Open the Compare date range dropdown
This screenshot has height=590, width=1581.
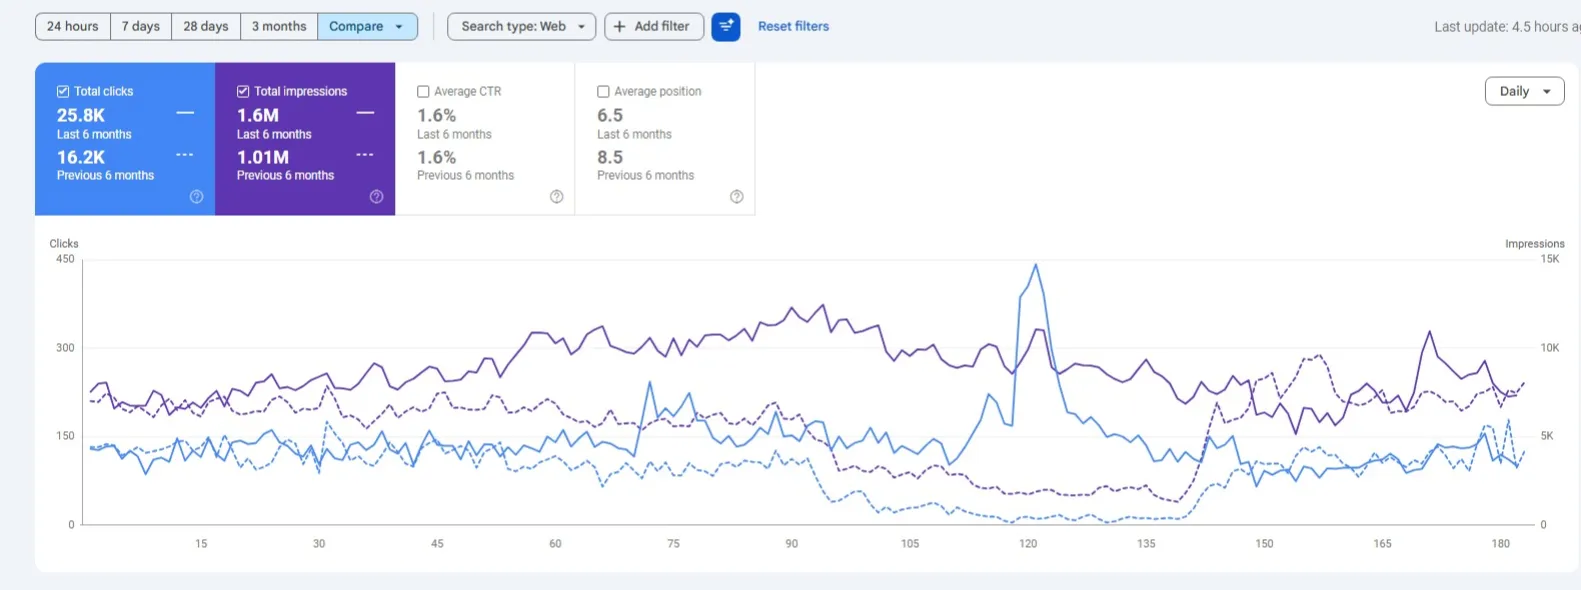point(367,26)
